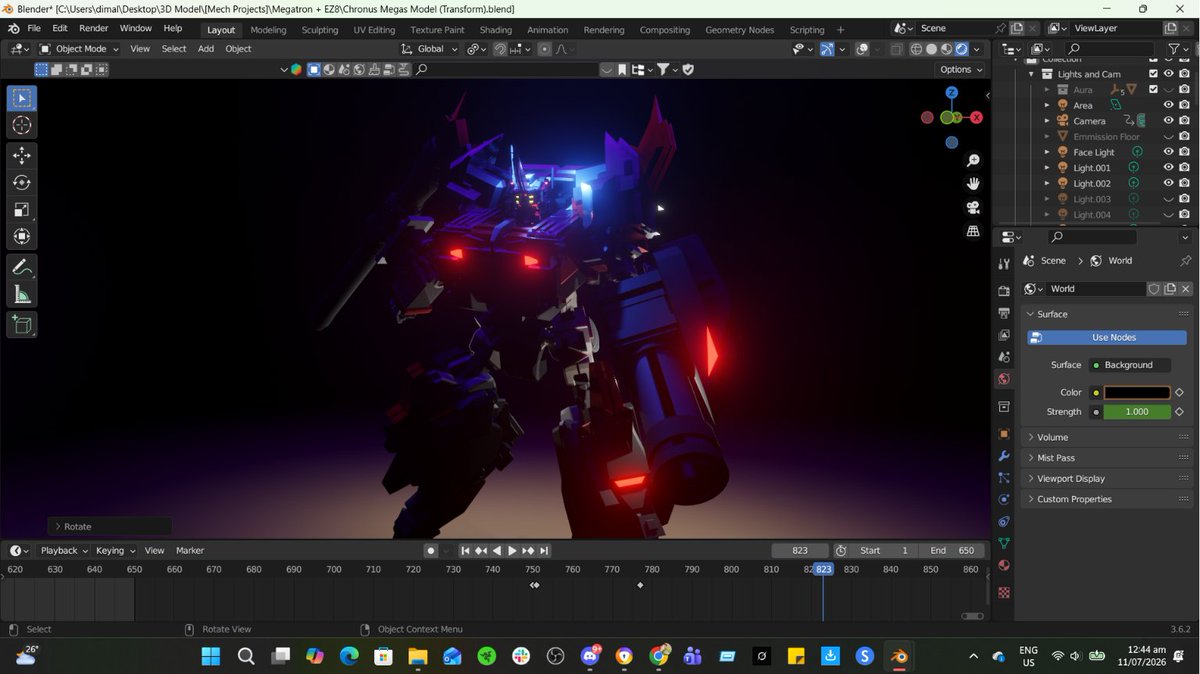
Task: Open the timeline Marker menu
Action: [x=190, y=551]
